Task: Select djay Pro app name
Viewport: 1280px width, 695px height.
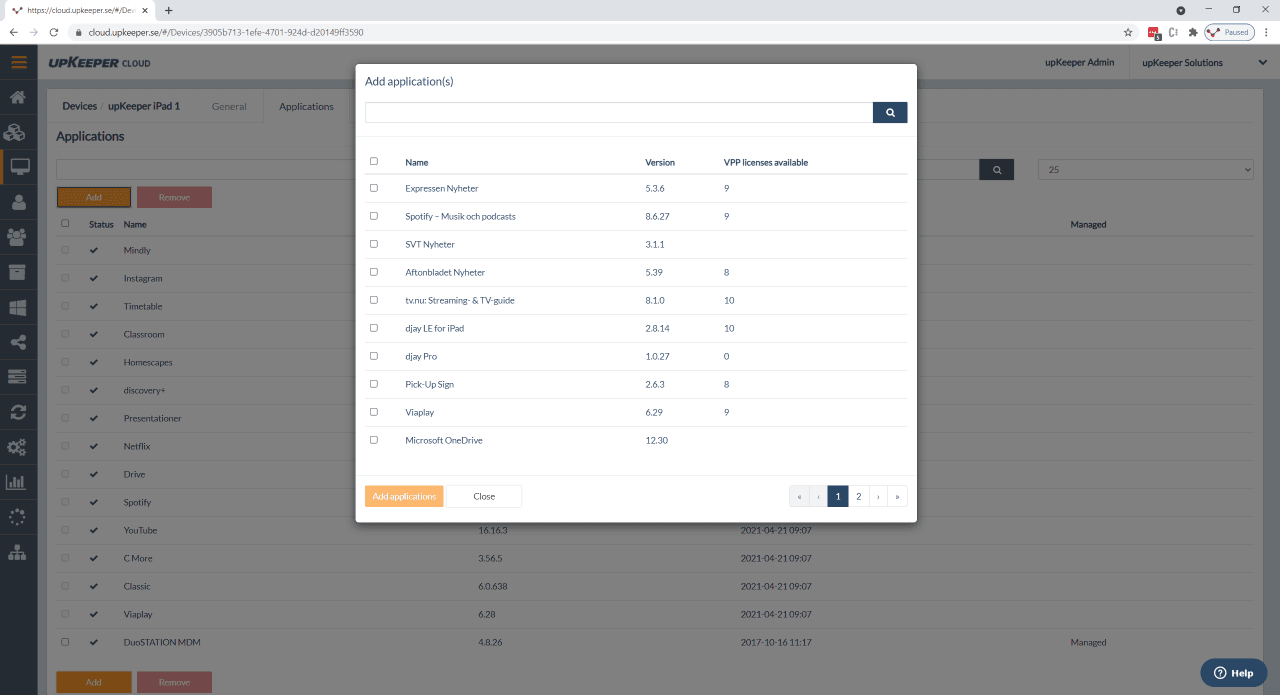Action: click(421, 356)
